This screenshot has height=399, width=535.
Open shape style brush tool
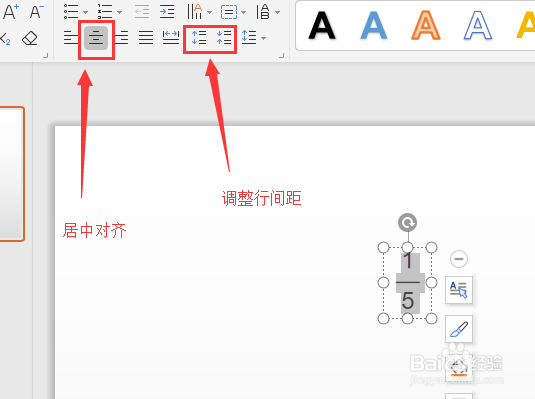click(x=459, y=329)
